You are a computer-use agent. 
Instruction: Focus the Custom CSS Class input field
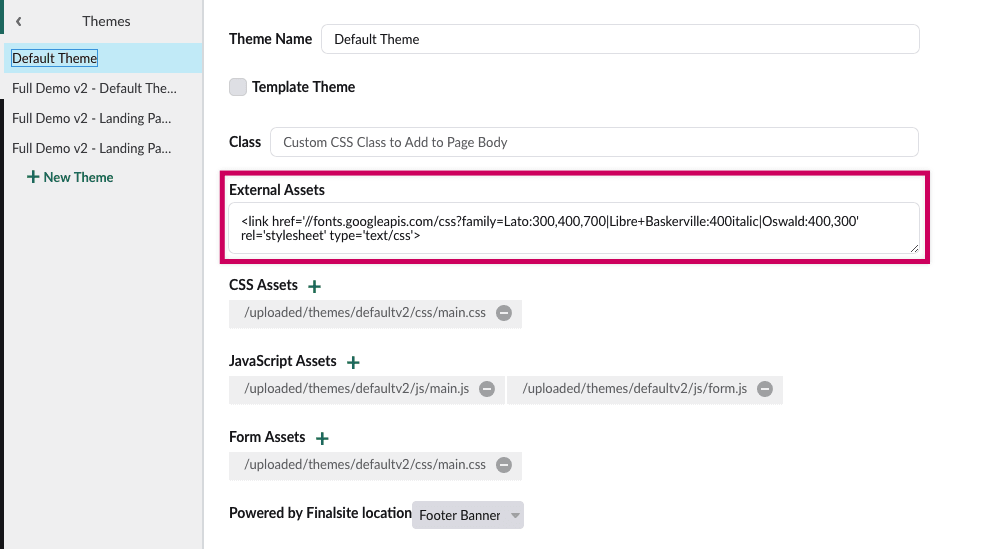click(x=594, y=142)
